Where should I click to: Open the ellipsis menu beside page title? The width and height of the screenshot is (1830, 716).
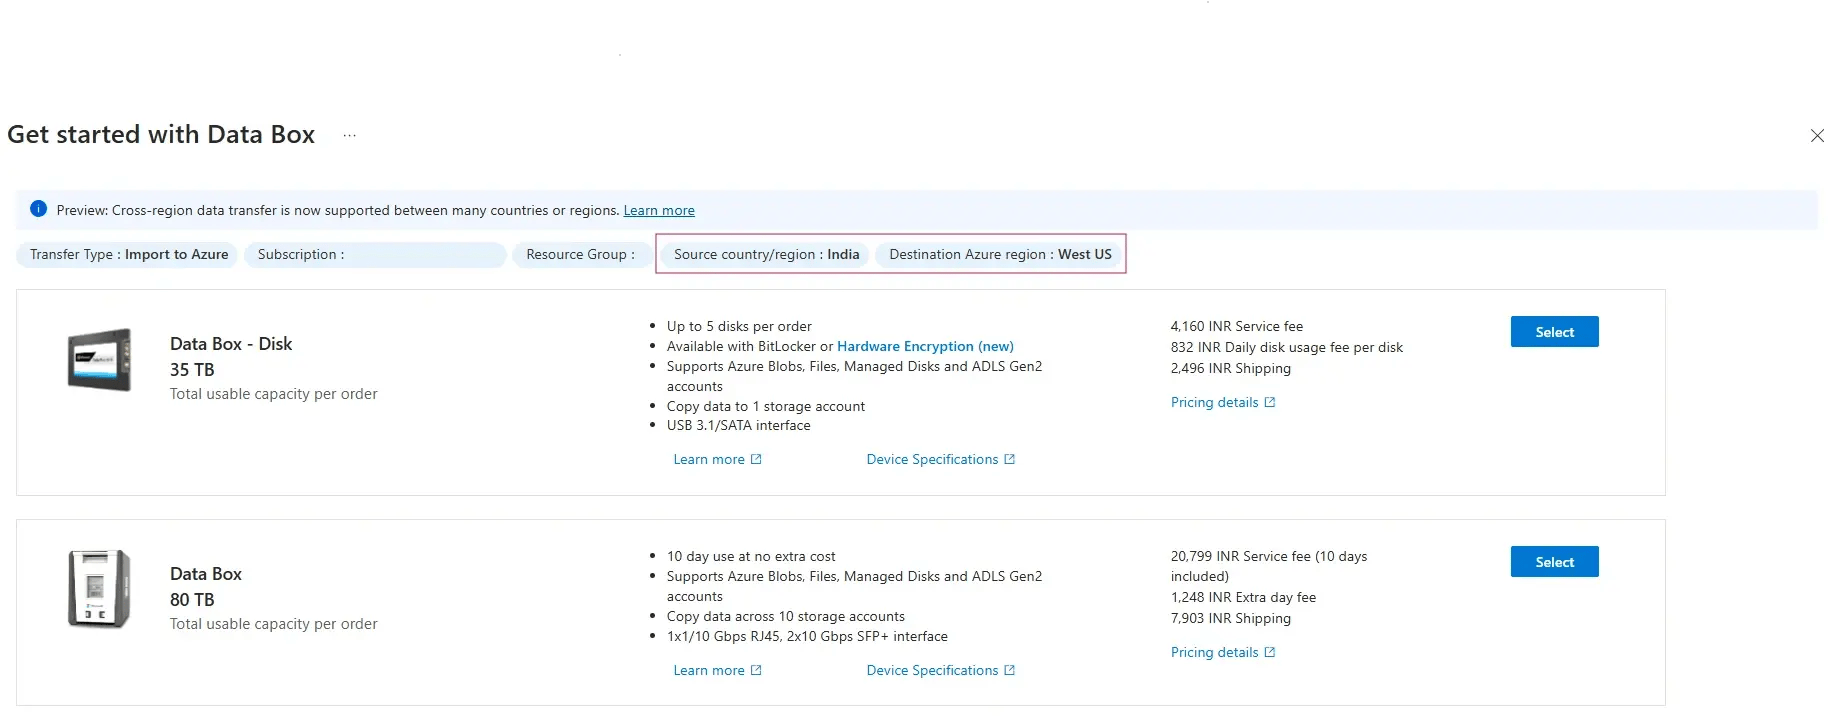tap(349, 135)
